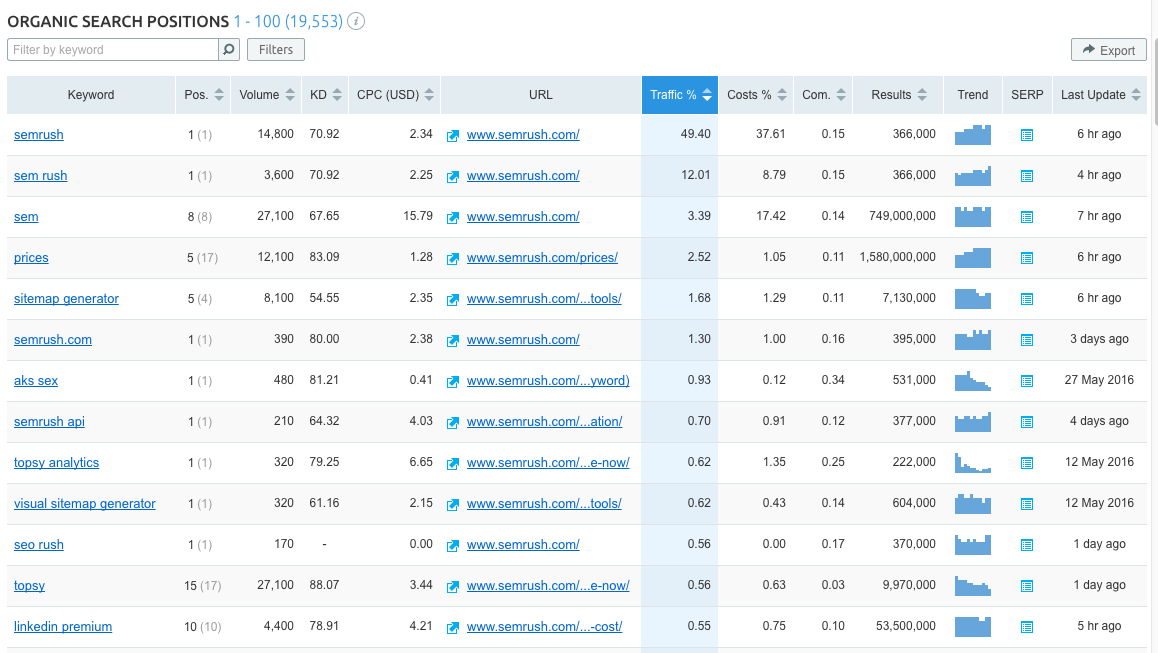Open the Filters button

(x=276, y=49)
